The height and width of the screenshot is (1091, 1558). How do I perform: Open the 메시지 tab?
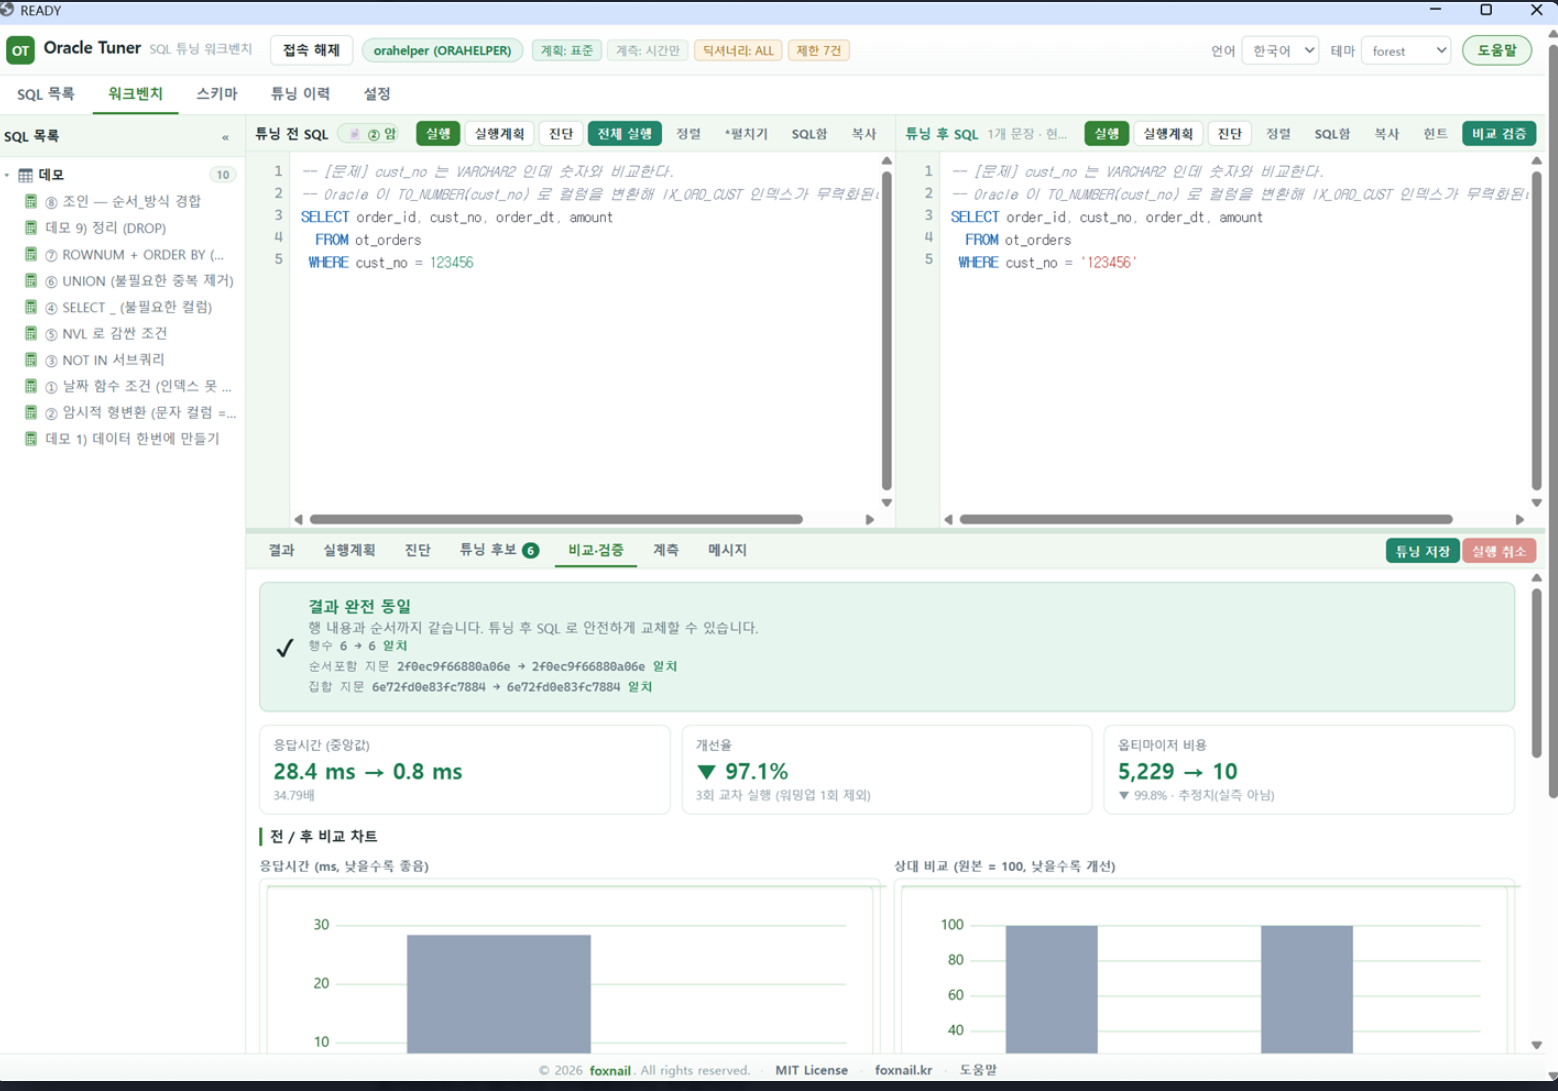coord(727,550)
